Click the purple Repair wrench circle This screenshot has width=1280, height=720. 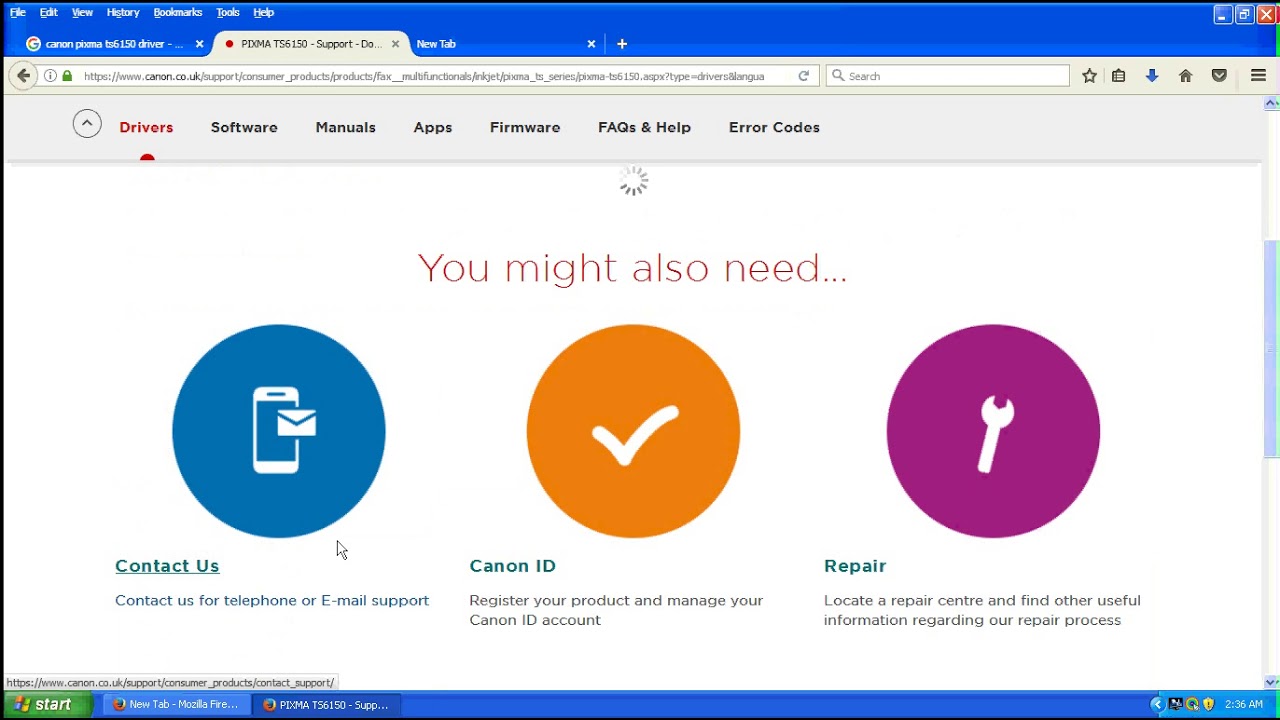[x=993, y=431]
